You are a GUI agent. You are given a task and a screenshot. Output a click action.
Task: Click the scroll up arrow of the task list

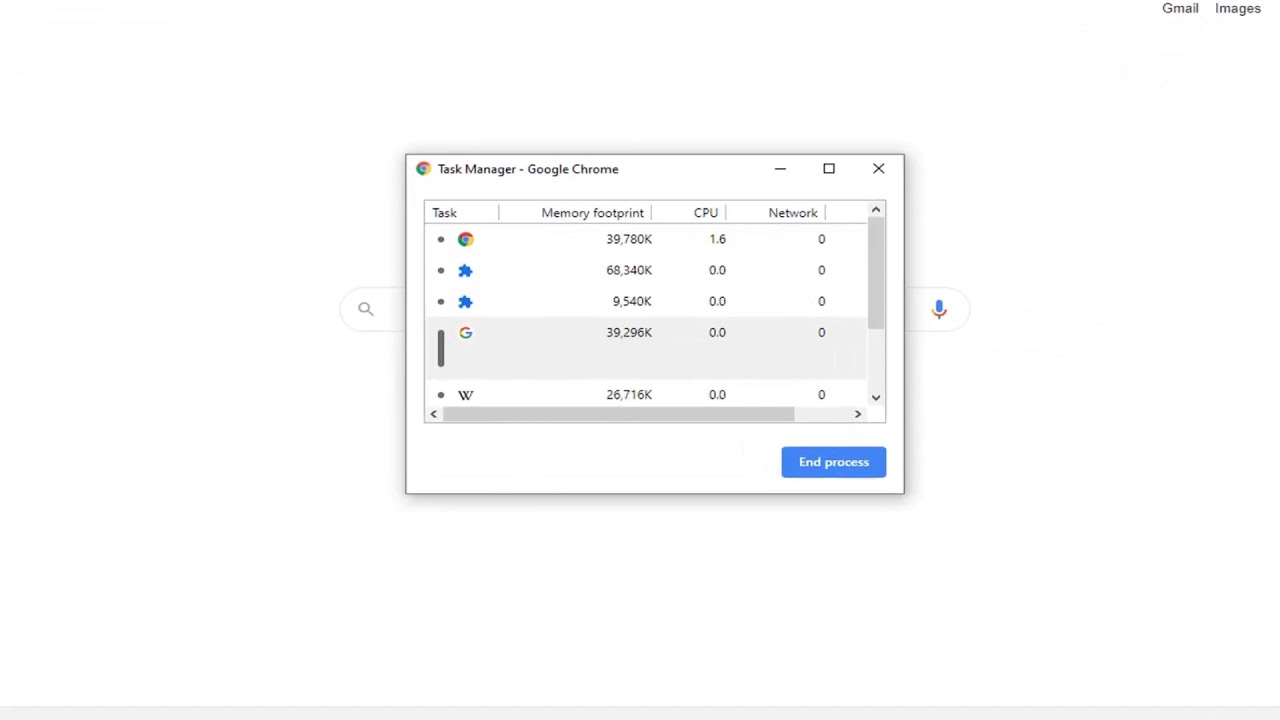(x=876, y=209)
